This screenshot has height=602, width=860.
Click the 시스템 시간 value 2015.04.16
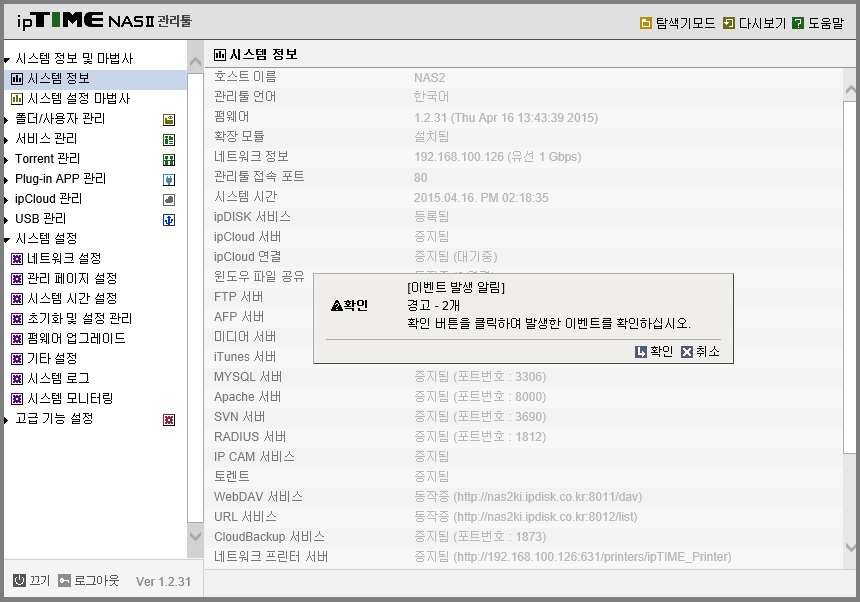point(481,197)
